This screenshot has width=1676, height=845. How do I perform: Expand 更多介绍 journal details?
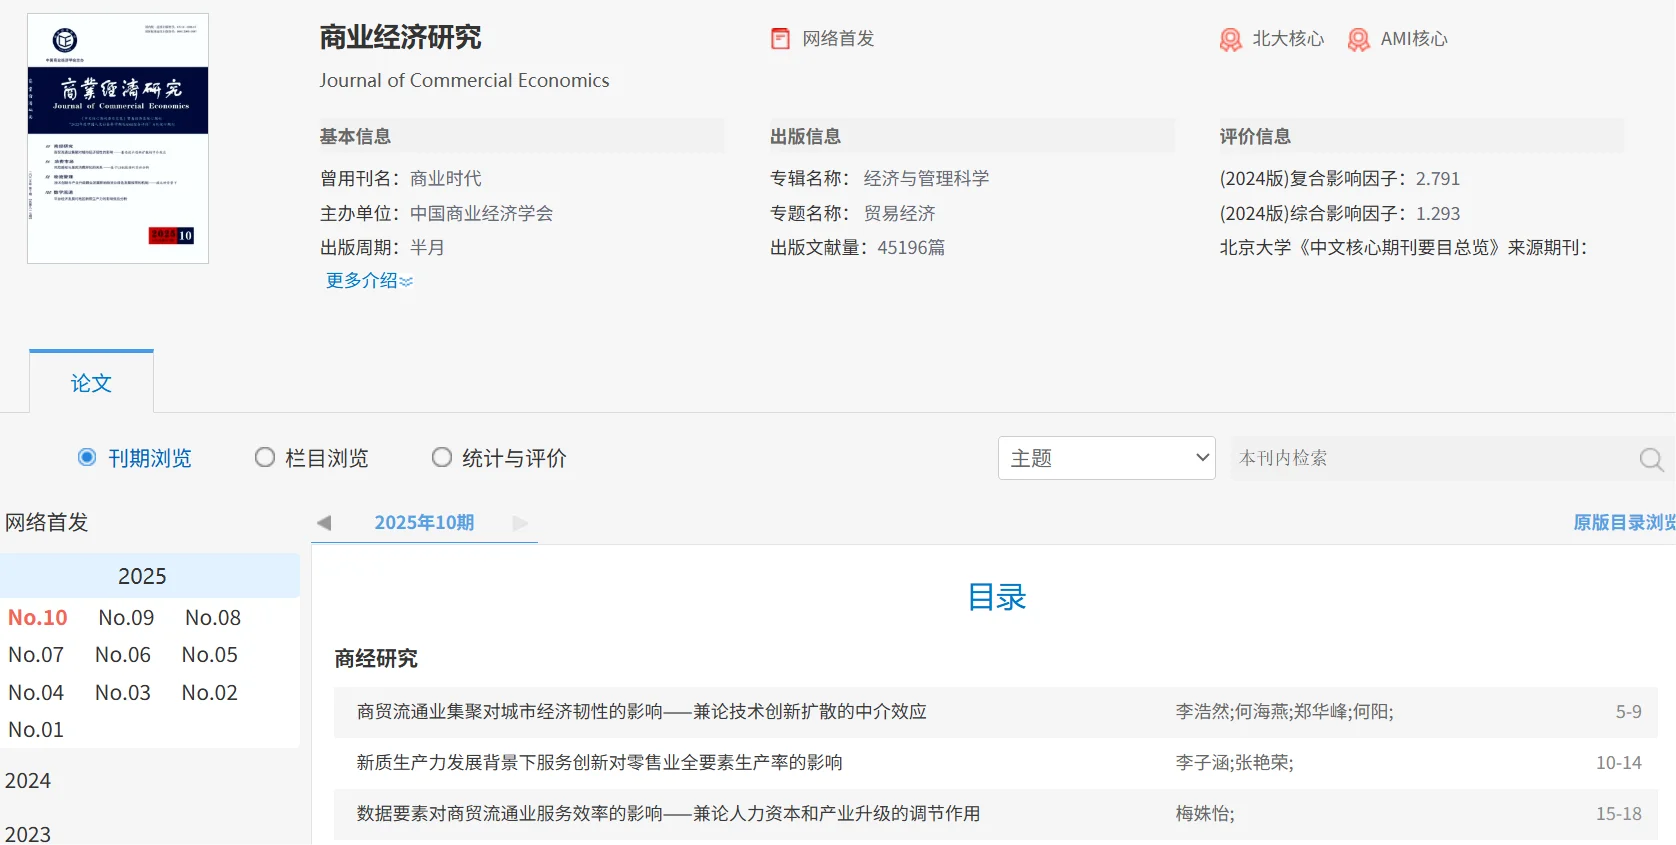click(x=369, y=281)
